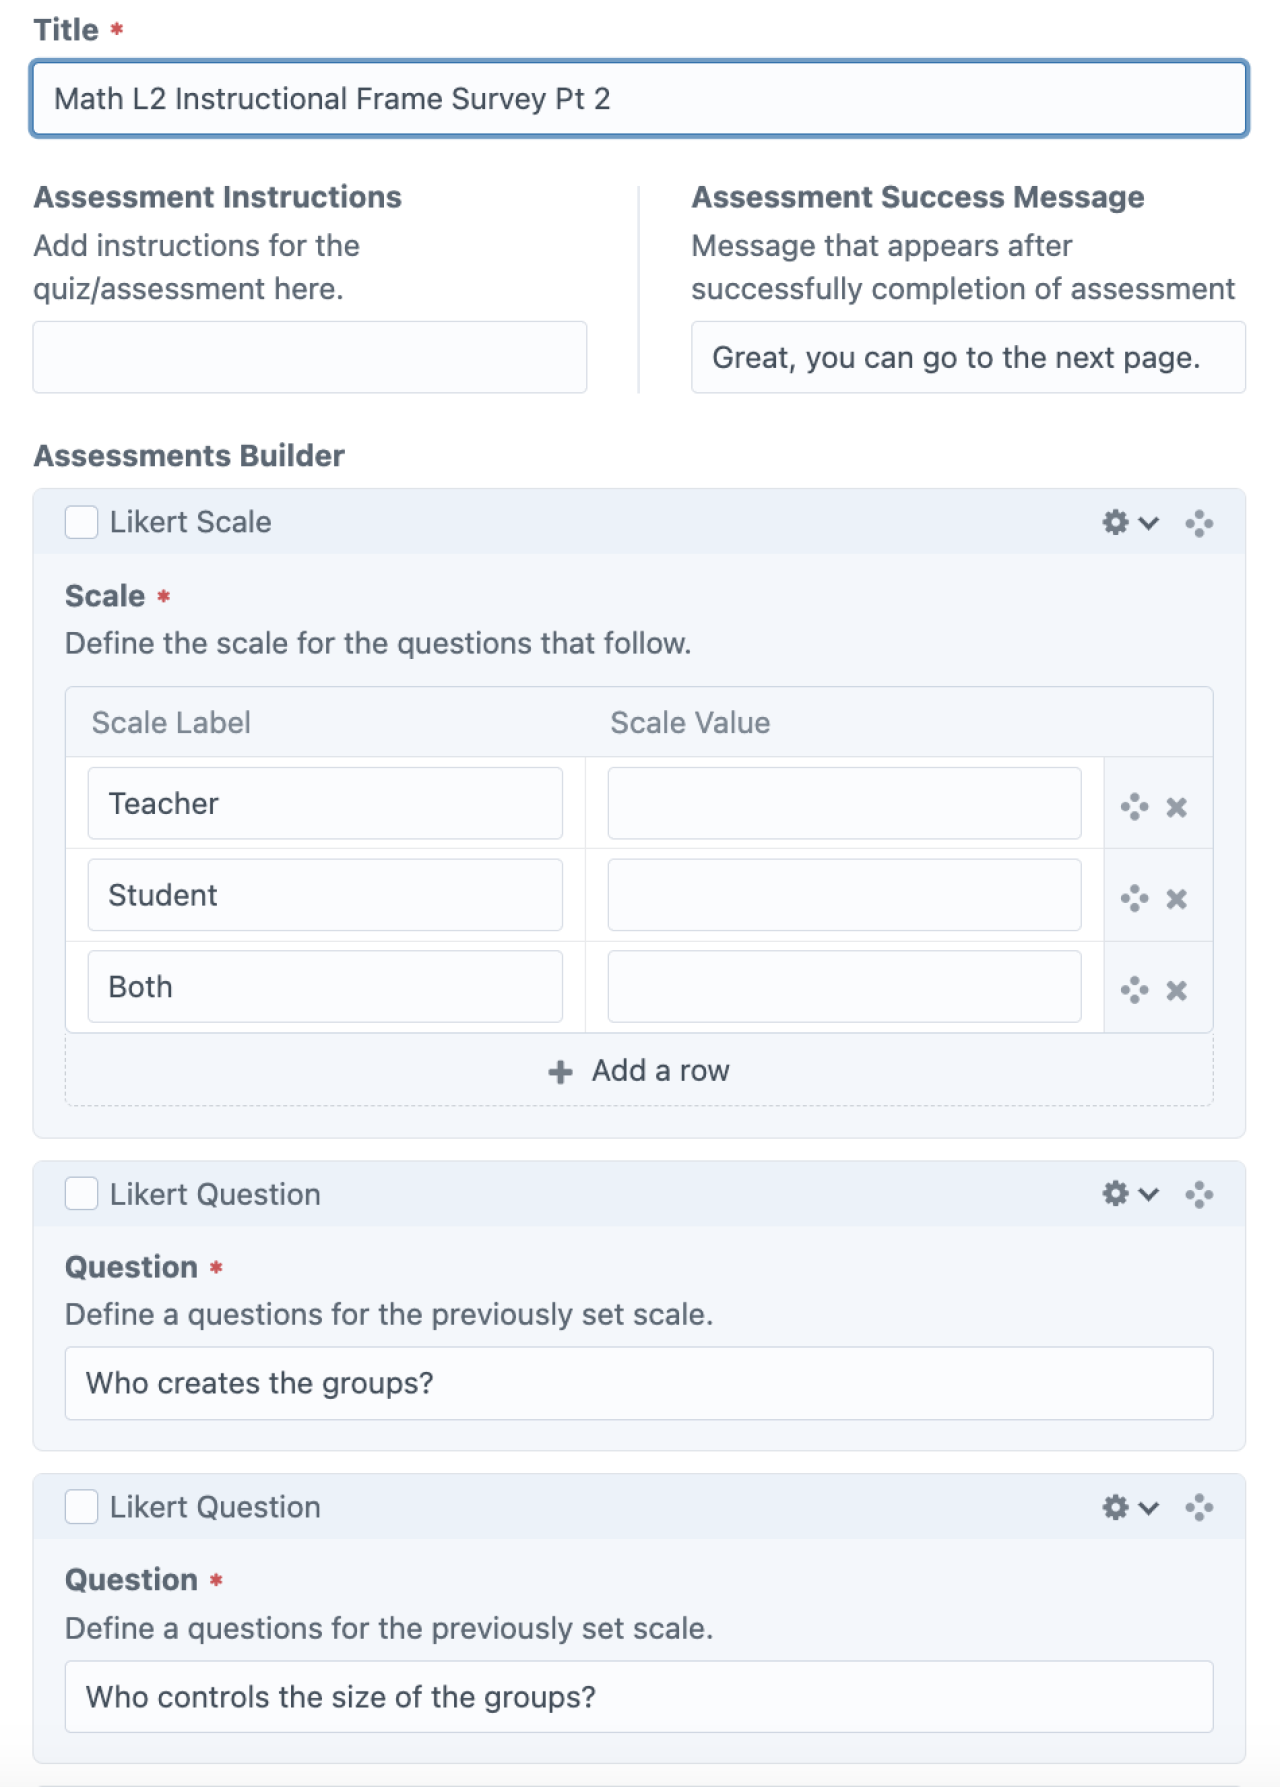1280x1787 pixels.
Task: Select checkbox of the group size question
Action: [x=81, y=1507]
